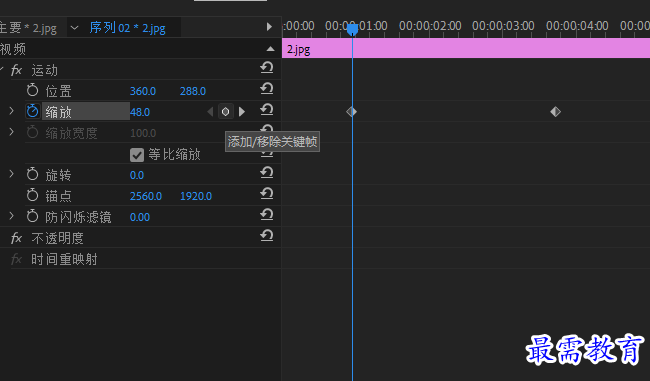The width and height of the screenshot is (650, 381).
Task: Reset the 位置 position parameter
Action: (267, 89)
